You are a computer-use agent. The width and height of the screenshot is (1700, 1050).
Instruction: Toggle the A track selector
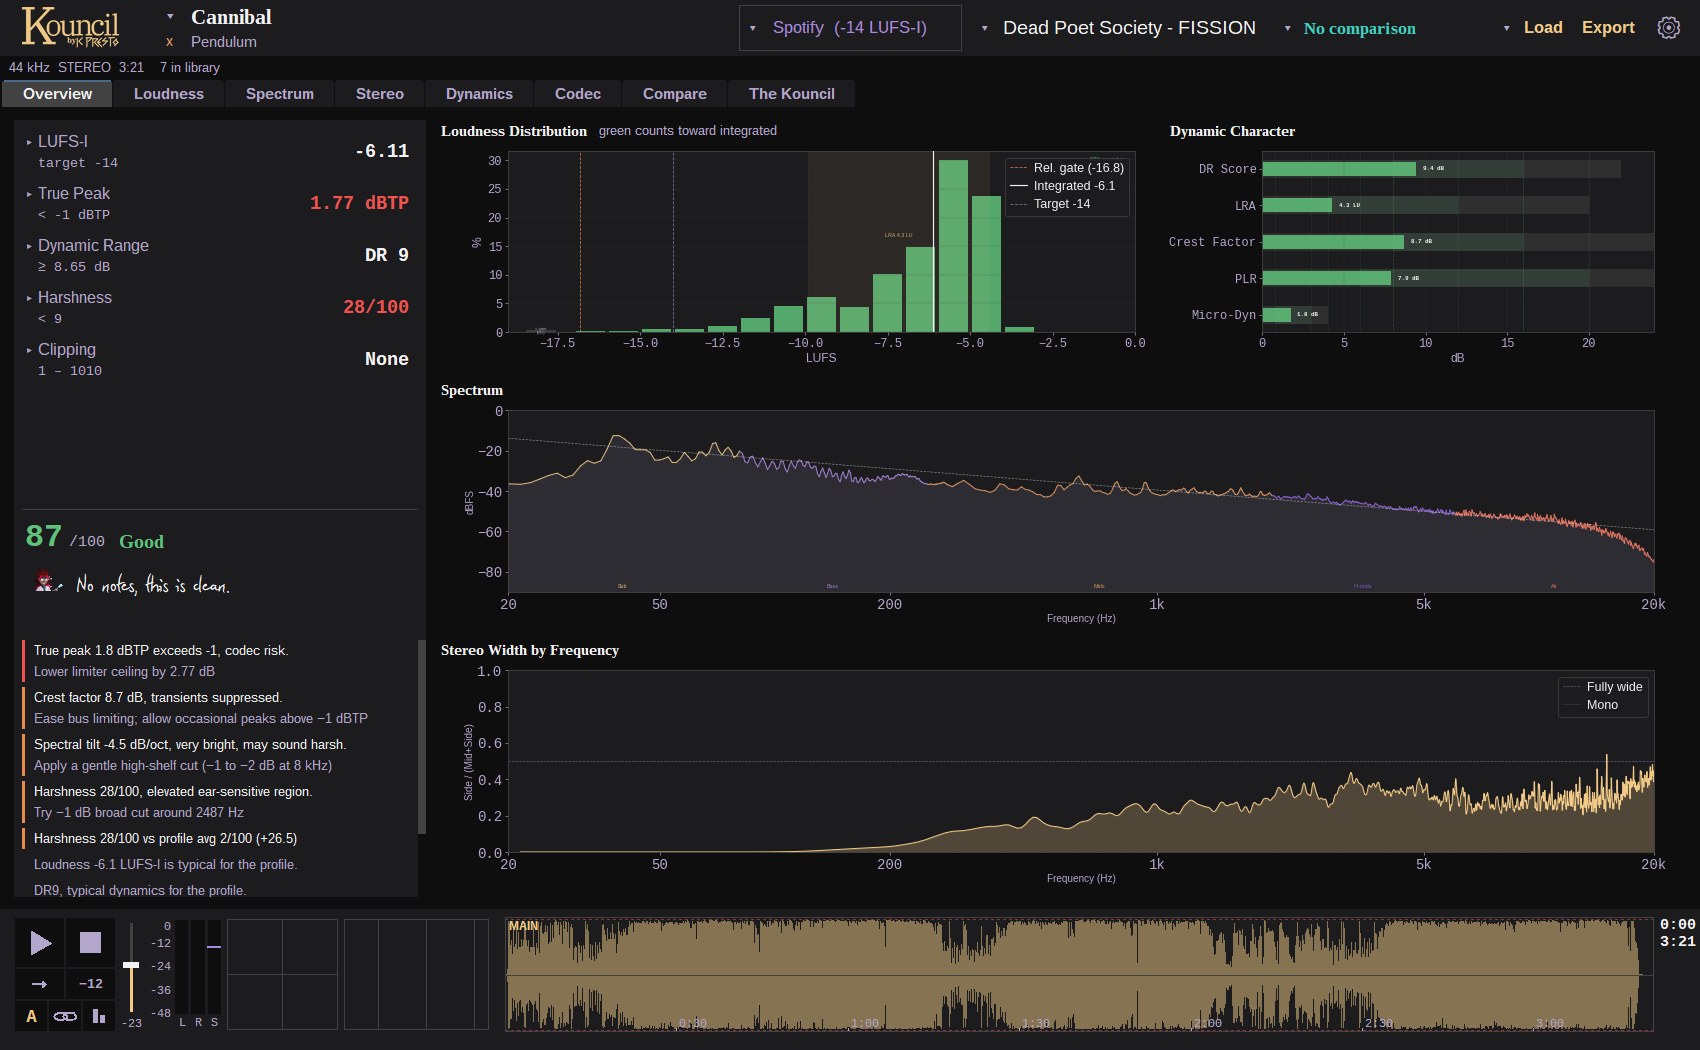pos(31,1016)
